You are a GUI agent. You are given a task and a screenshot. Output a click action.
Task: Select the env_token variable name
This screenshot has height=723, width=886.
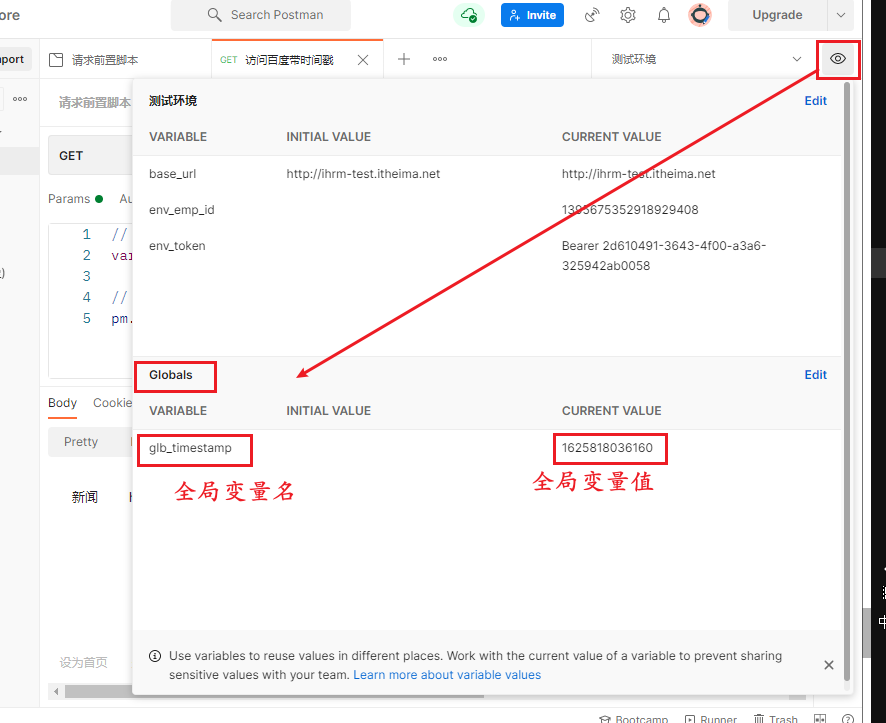(177, 246)
